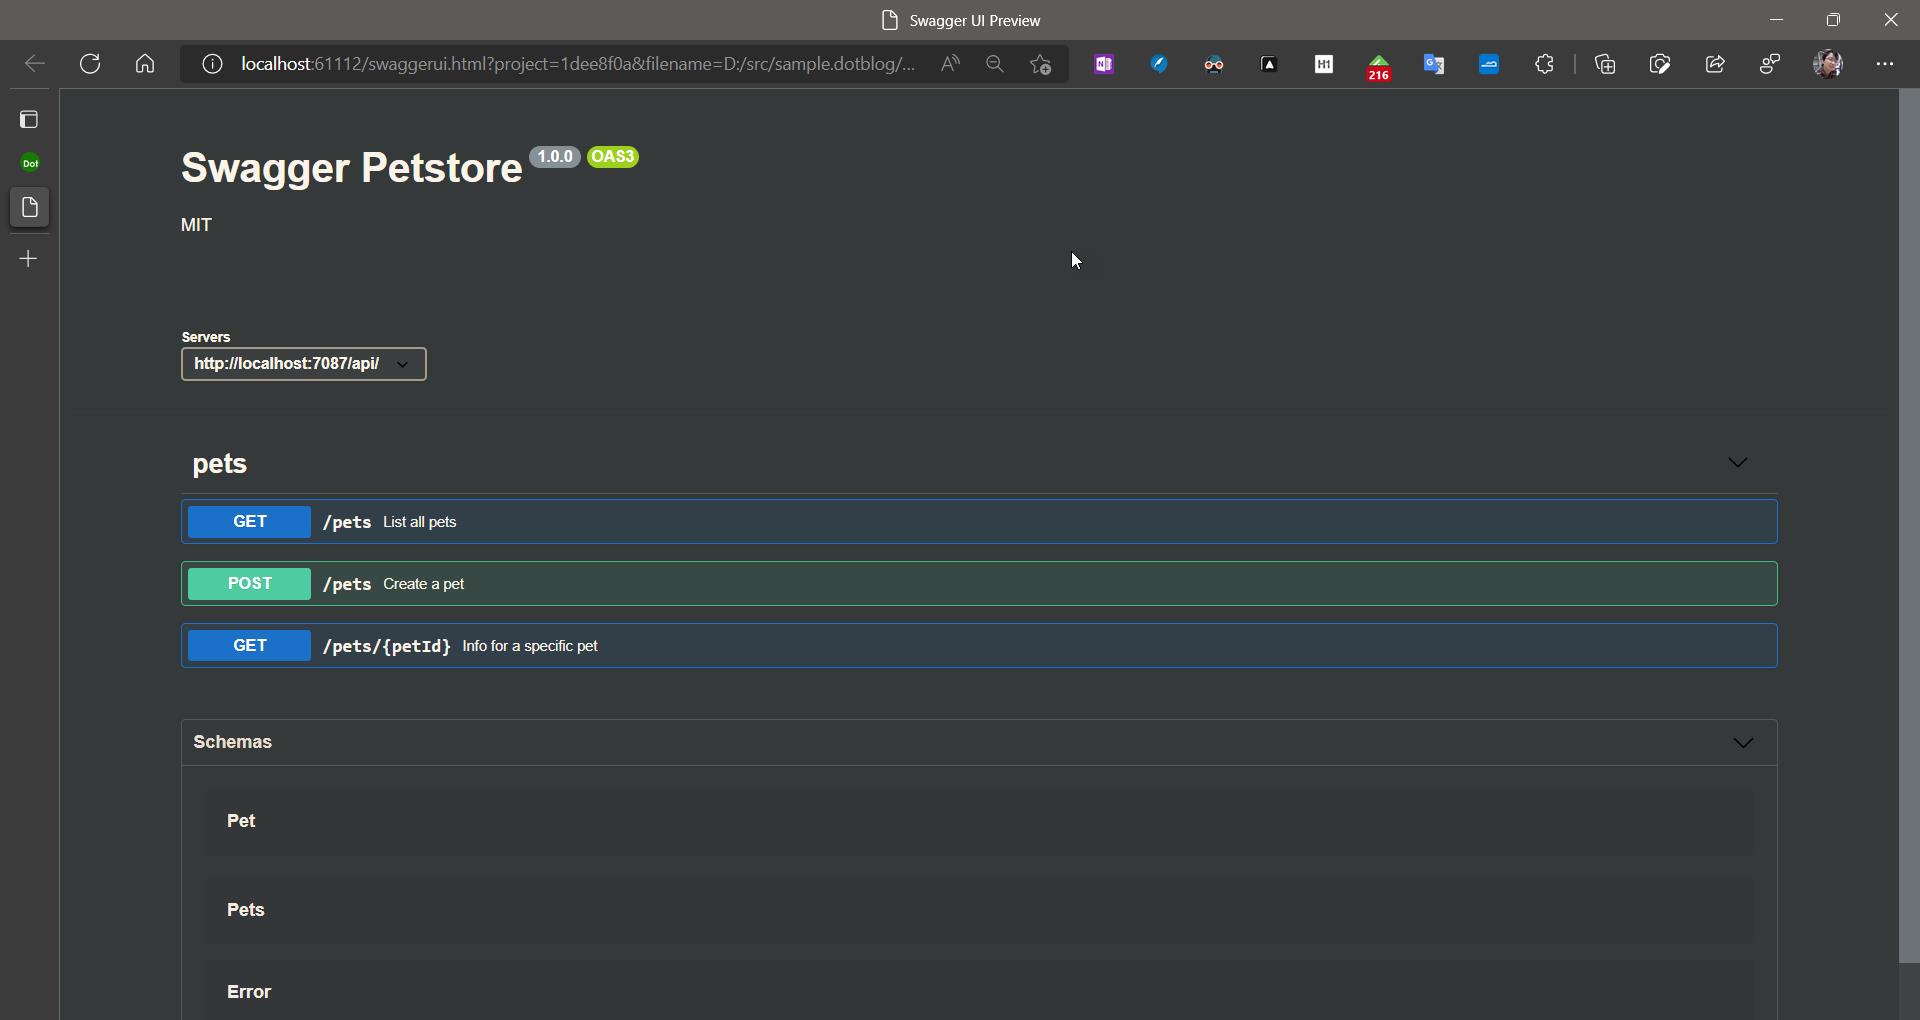Open the tab actions menu icon

(x=29, y=120)
